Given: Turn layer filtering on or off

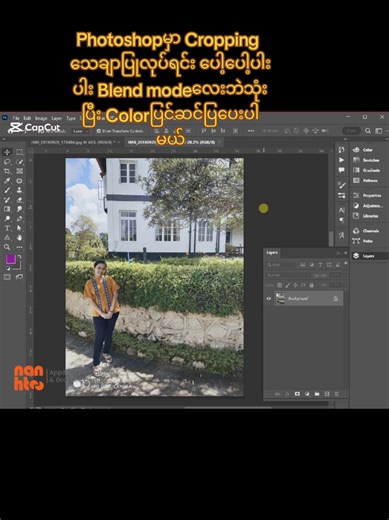Looking at the screenshot, I should (346, 264).
